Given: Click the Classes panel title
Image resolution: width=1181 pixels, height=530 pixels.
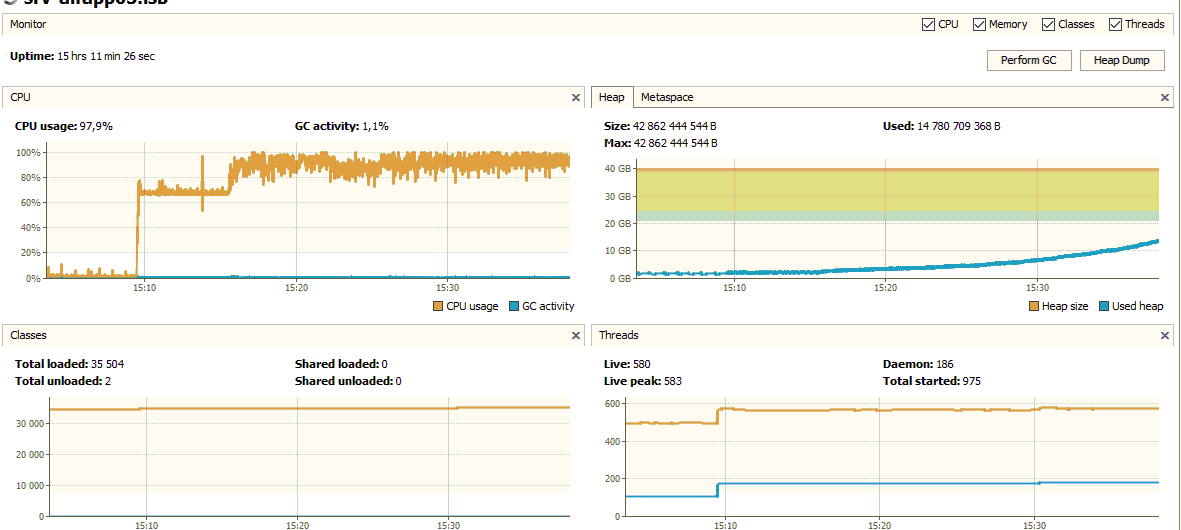Looking at the screenshot, I should (x=29, y=335).
